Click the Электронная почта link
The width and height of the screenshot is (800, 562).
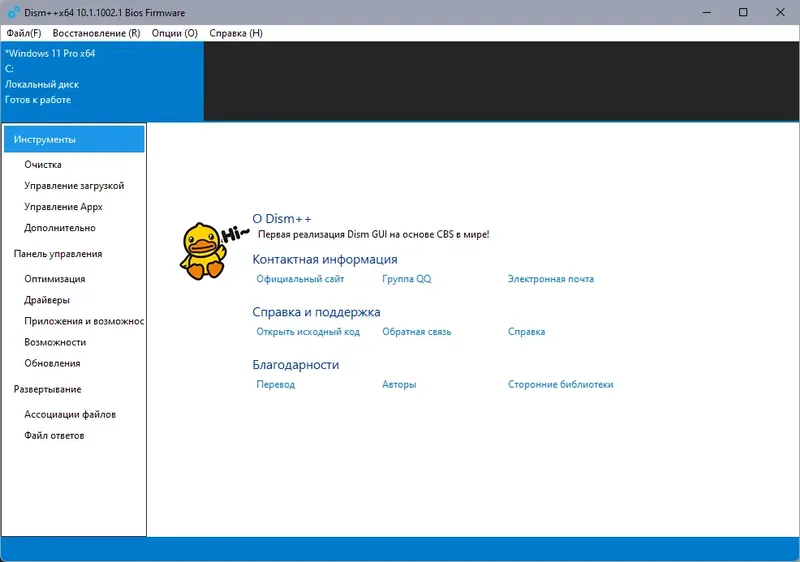click(551, 279)
